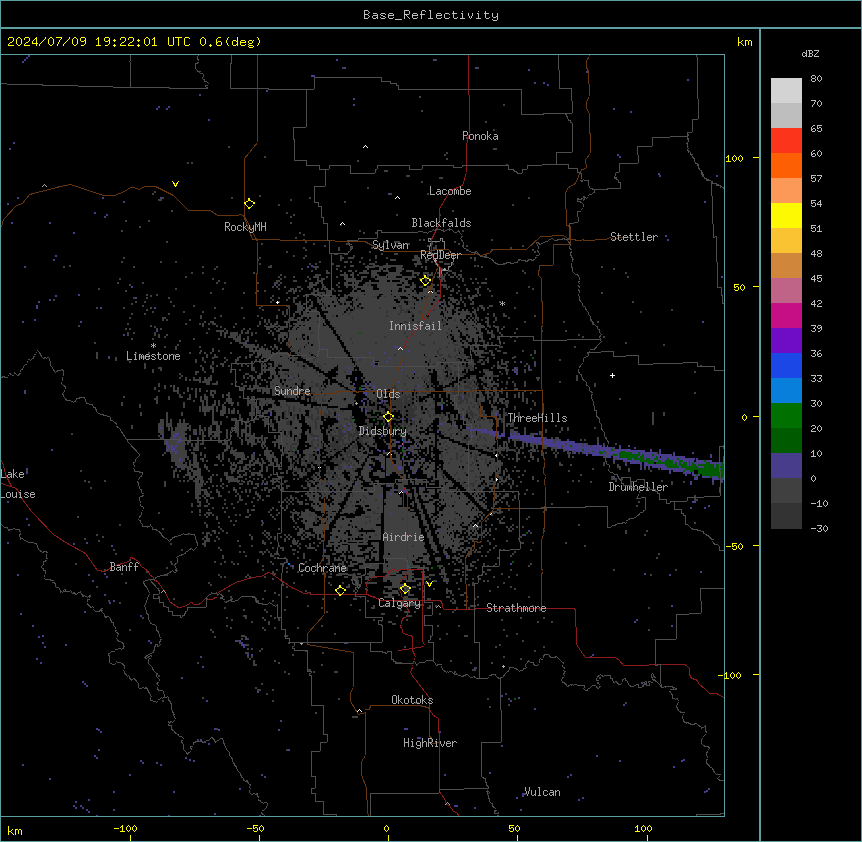Viewport: 862px width, 842px height.
Task: Click the yellow v marker northwest of RockyMH
Action: (x=175, y=184)
